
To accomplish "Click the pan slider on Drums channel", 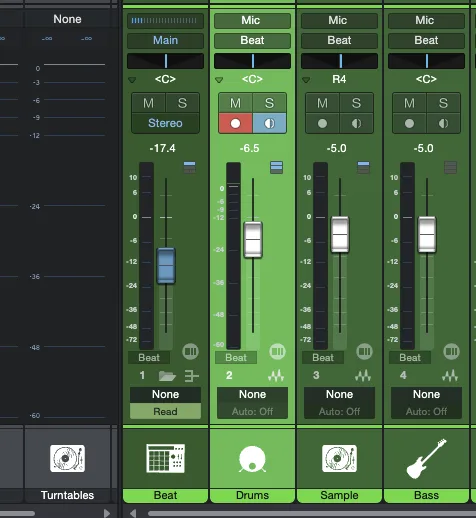I will [x=252, y=61].
